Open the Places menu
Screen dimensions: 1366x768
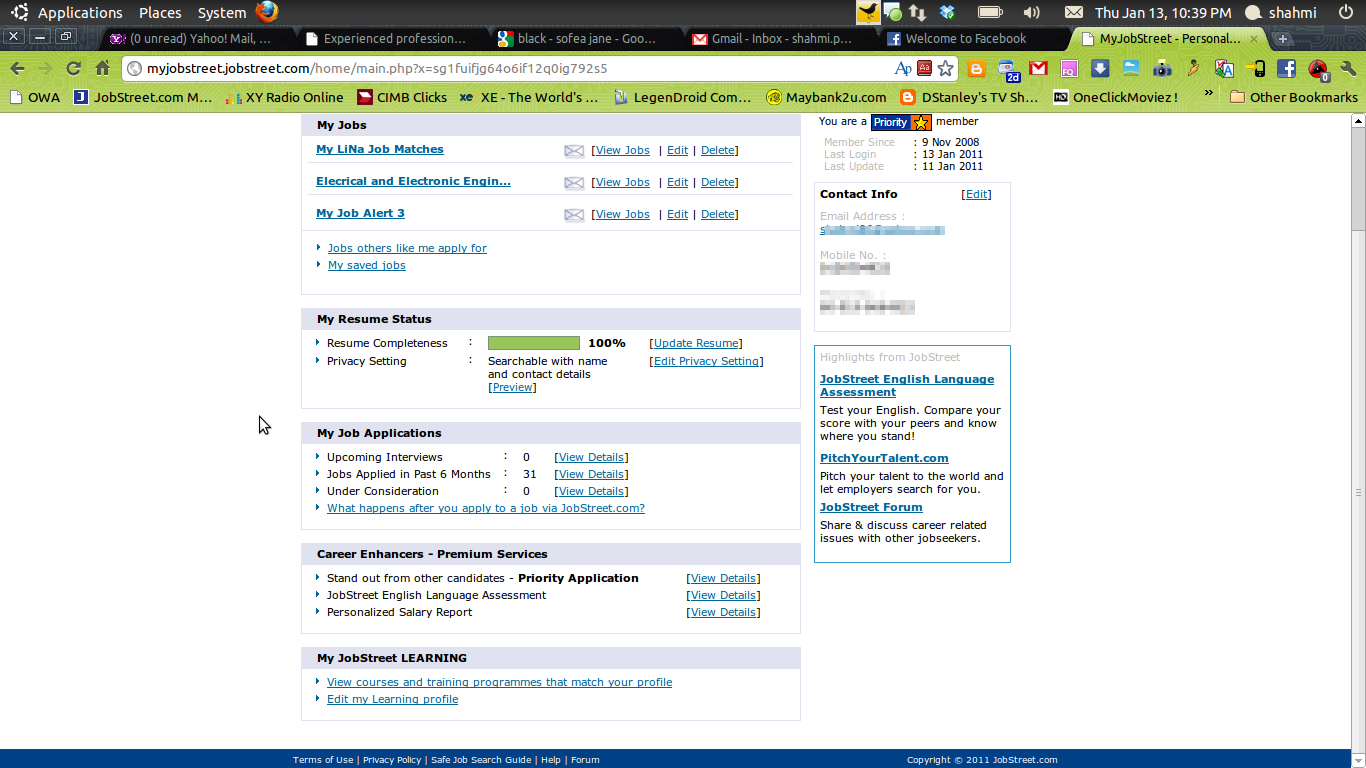pos(160,13)
